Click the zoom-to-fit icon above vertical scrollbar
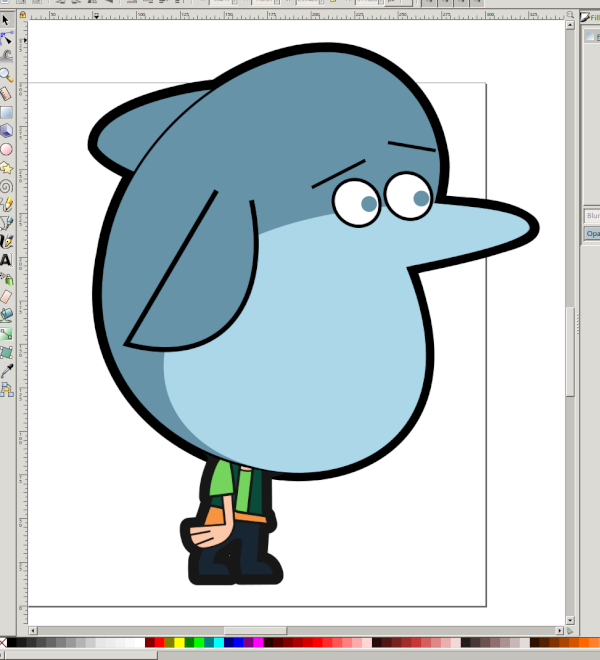This screenshot has width=600, height=660. [570, 15]
